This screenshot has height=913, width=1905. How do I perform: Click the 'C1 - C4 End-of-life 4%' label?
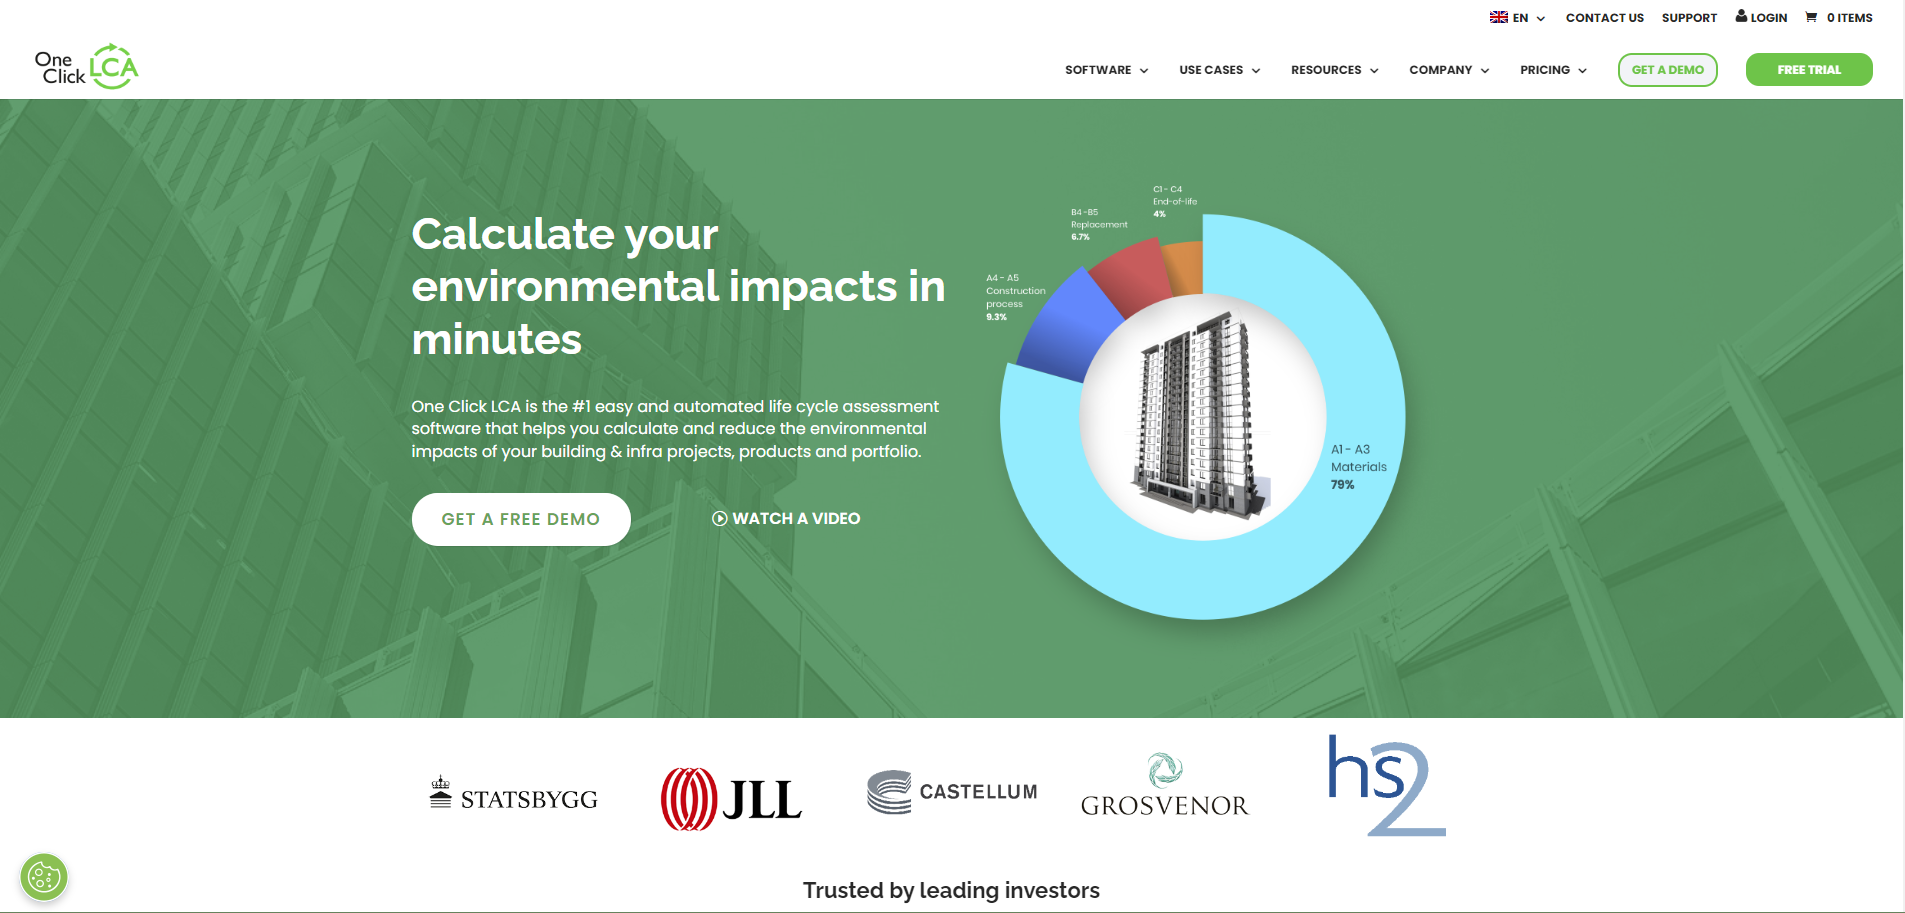click(x=1174, y=201)
